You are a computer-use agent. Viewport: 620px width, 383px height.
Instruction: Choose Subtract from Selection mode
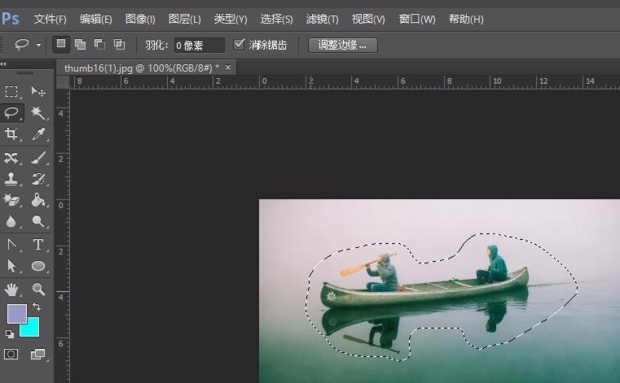(100, 44)
